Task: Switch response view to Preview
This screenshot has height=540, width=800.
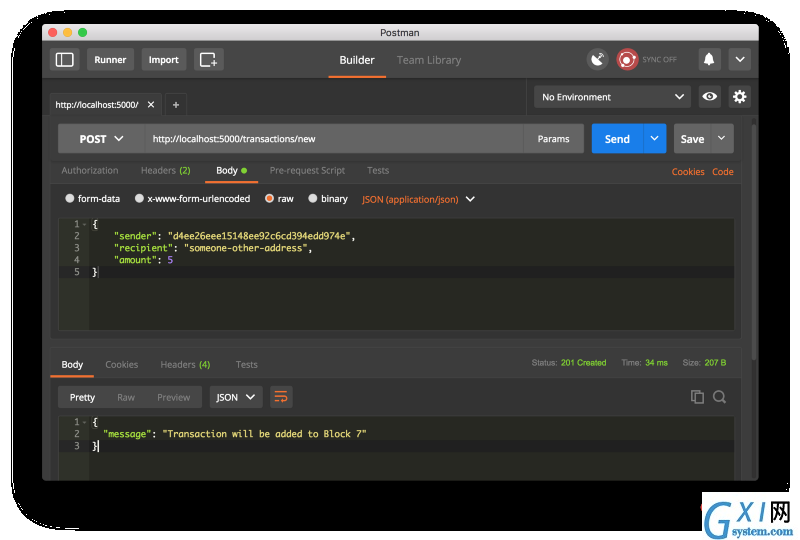Action: (173, 397)
